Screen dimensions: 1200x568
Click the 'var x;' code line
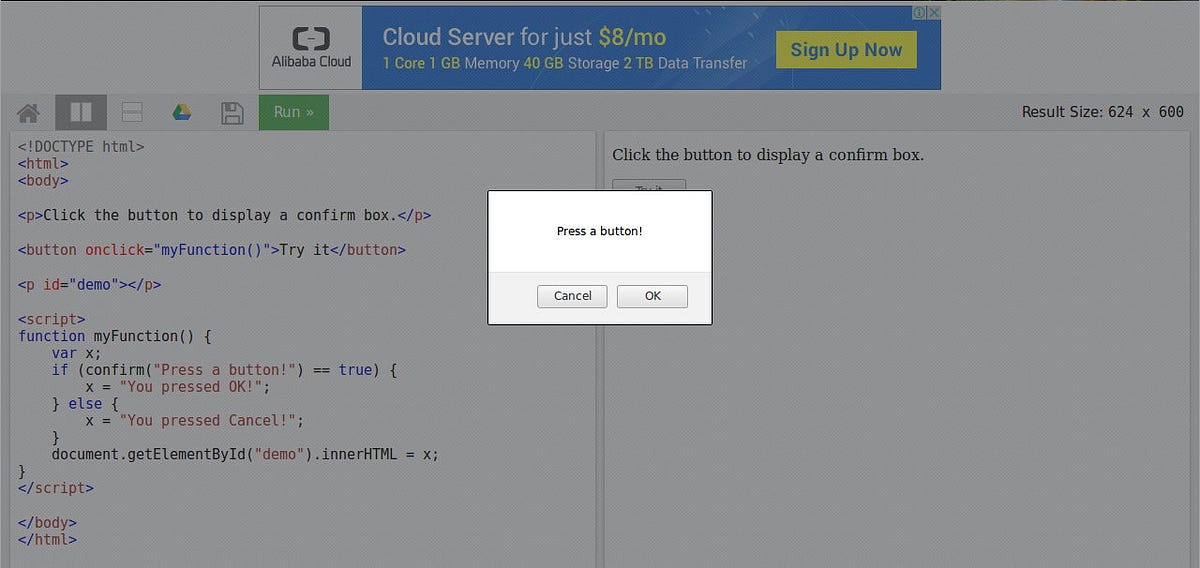[77, 353]
